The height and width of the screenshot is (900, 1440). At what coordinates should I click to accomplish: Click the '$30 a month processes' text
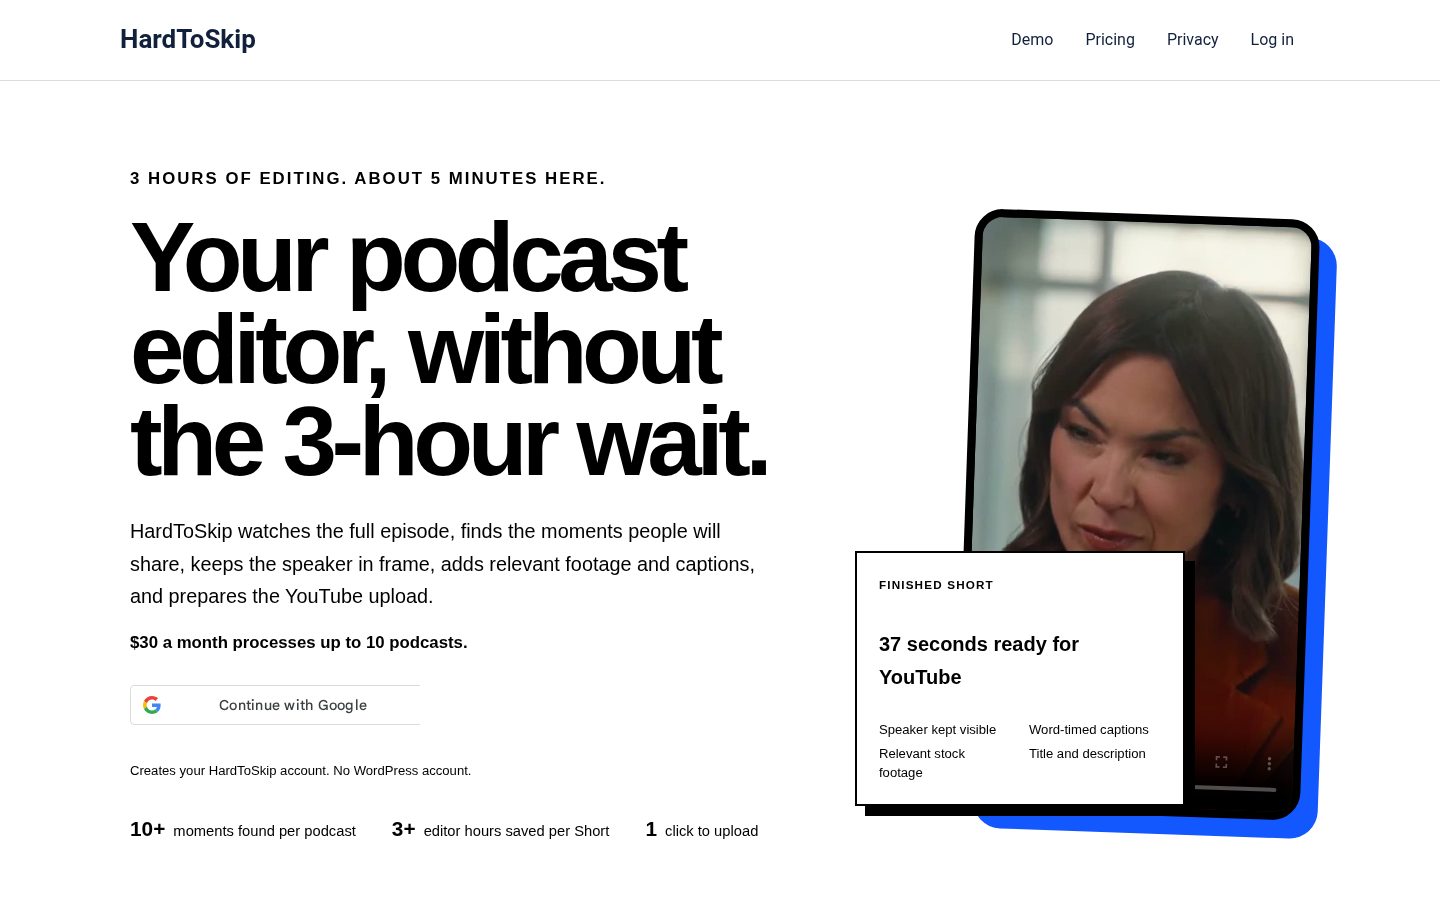(x=298, y=642)
